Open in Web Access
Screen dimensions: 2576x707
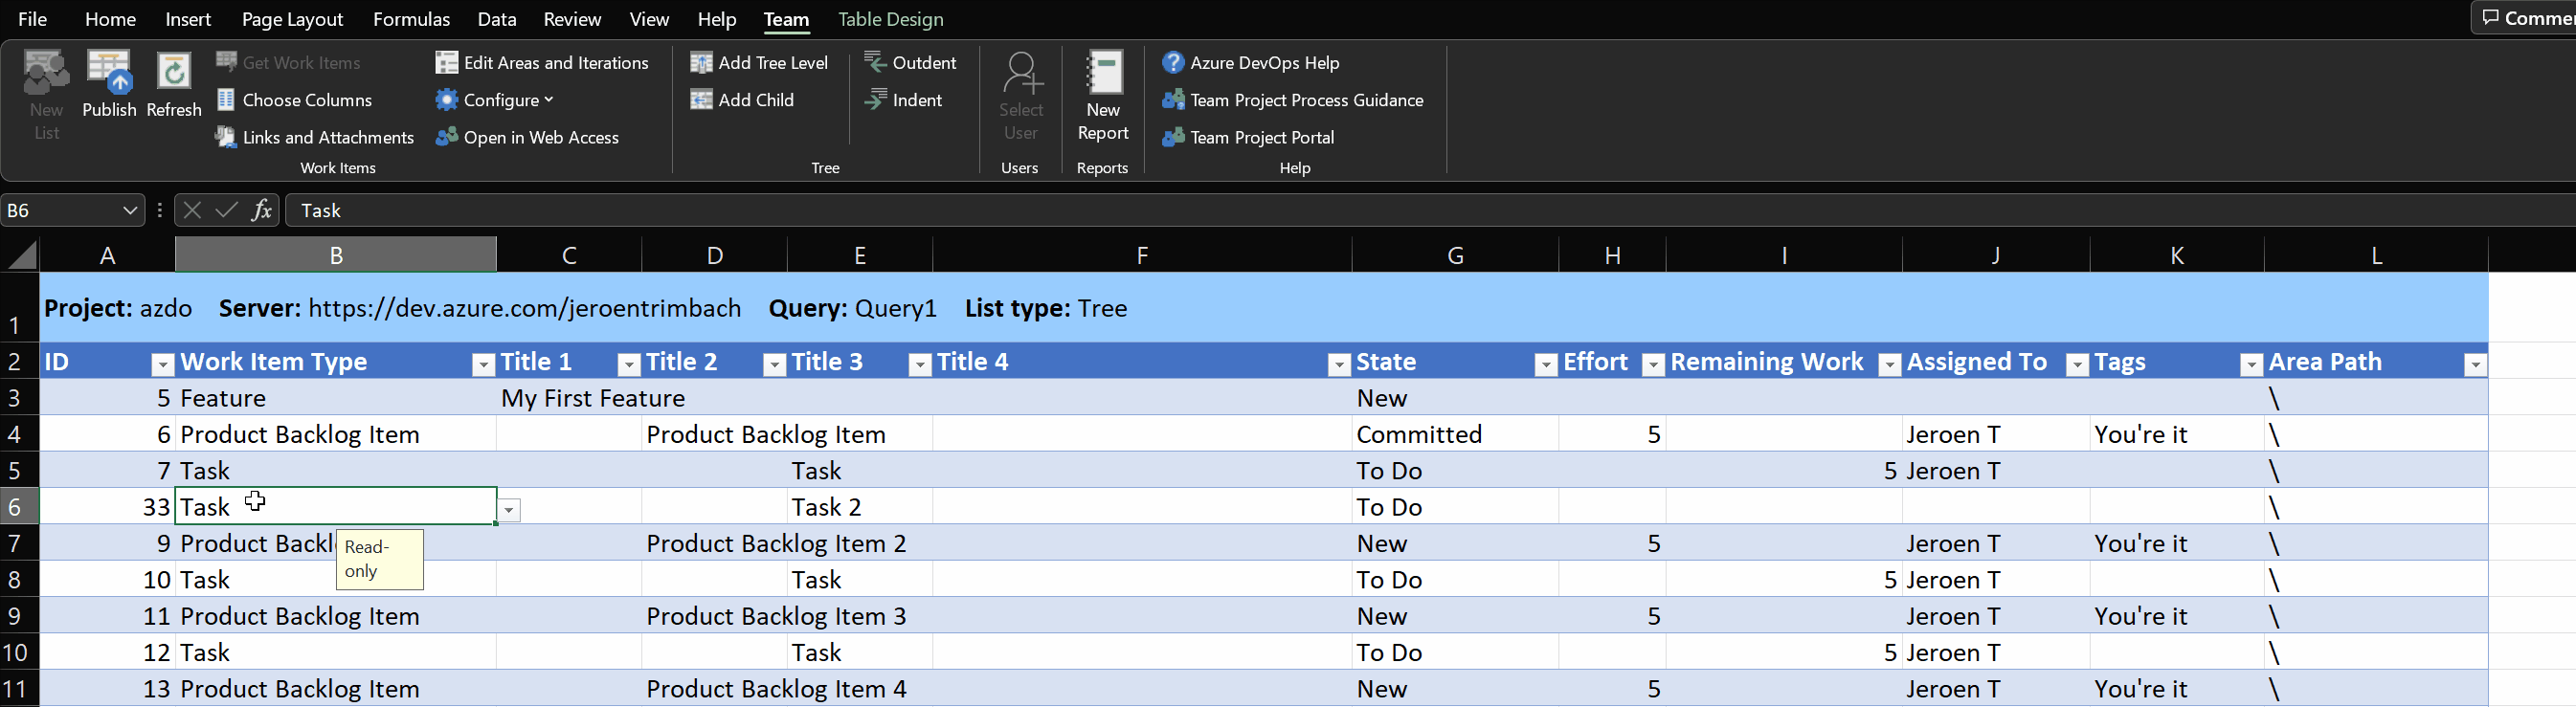point(527,137)
